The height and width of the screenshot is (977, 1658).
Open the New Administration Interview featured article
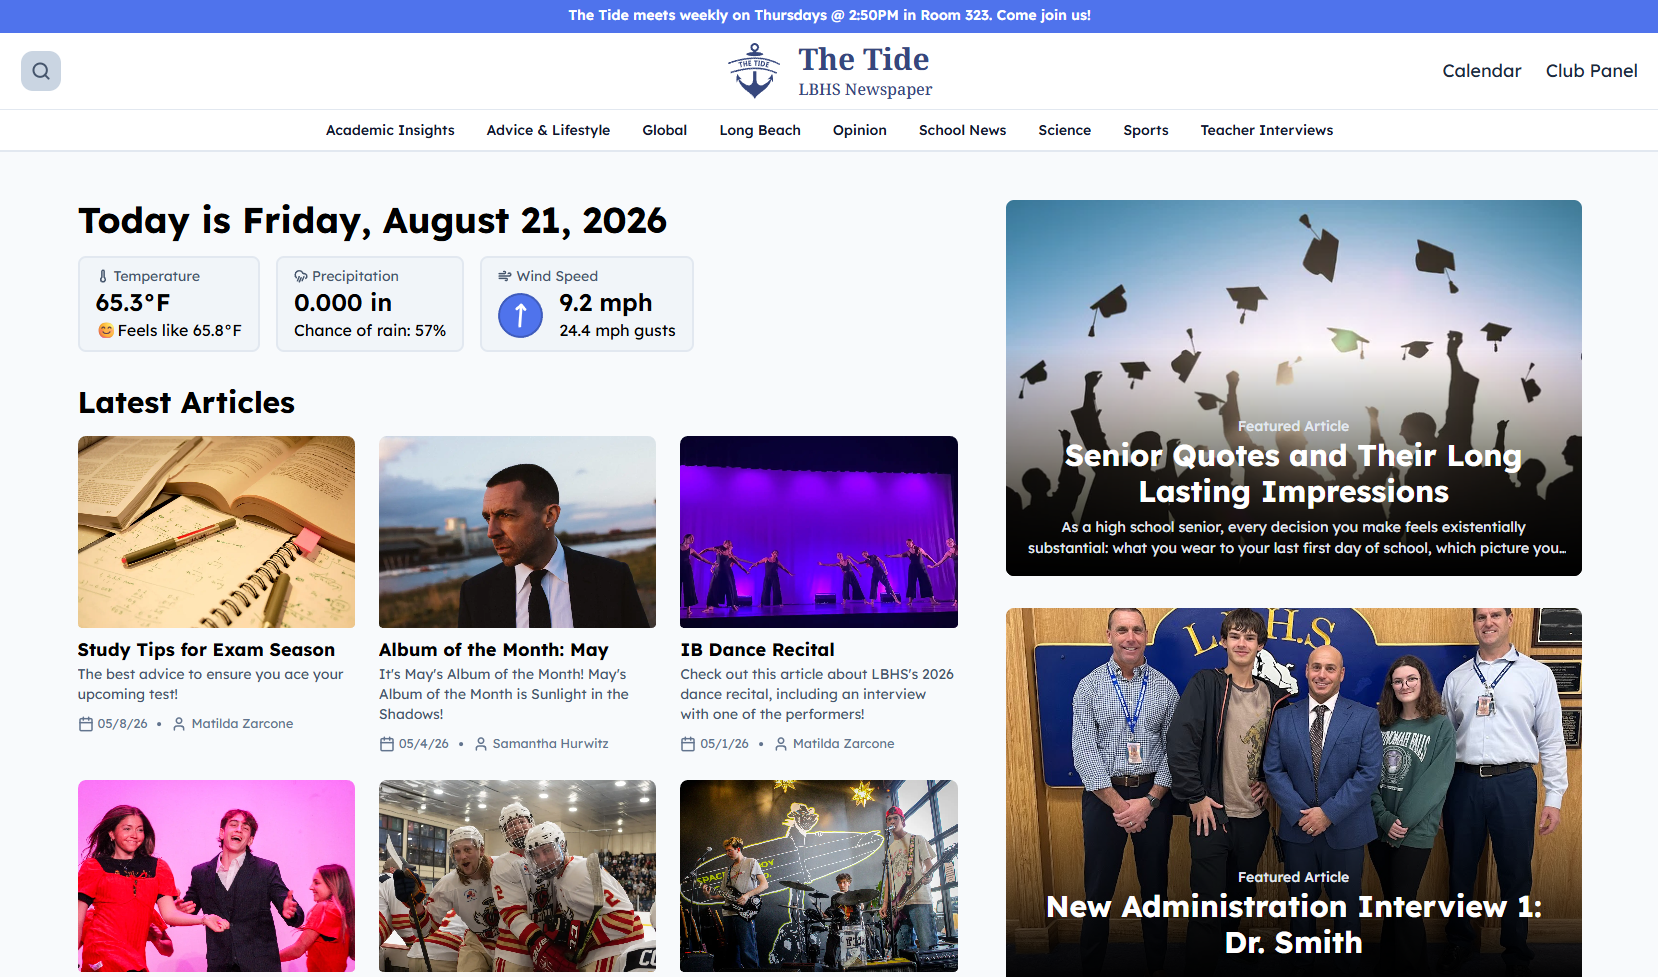(x=1294, y=792)
